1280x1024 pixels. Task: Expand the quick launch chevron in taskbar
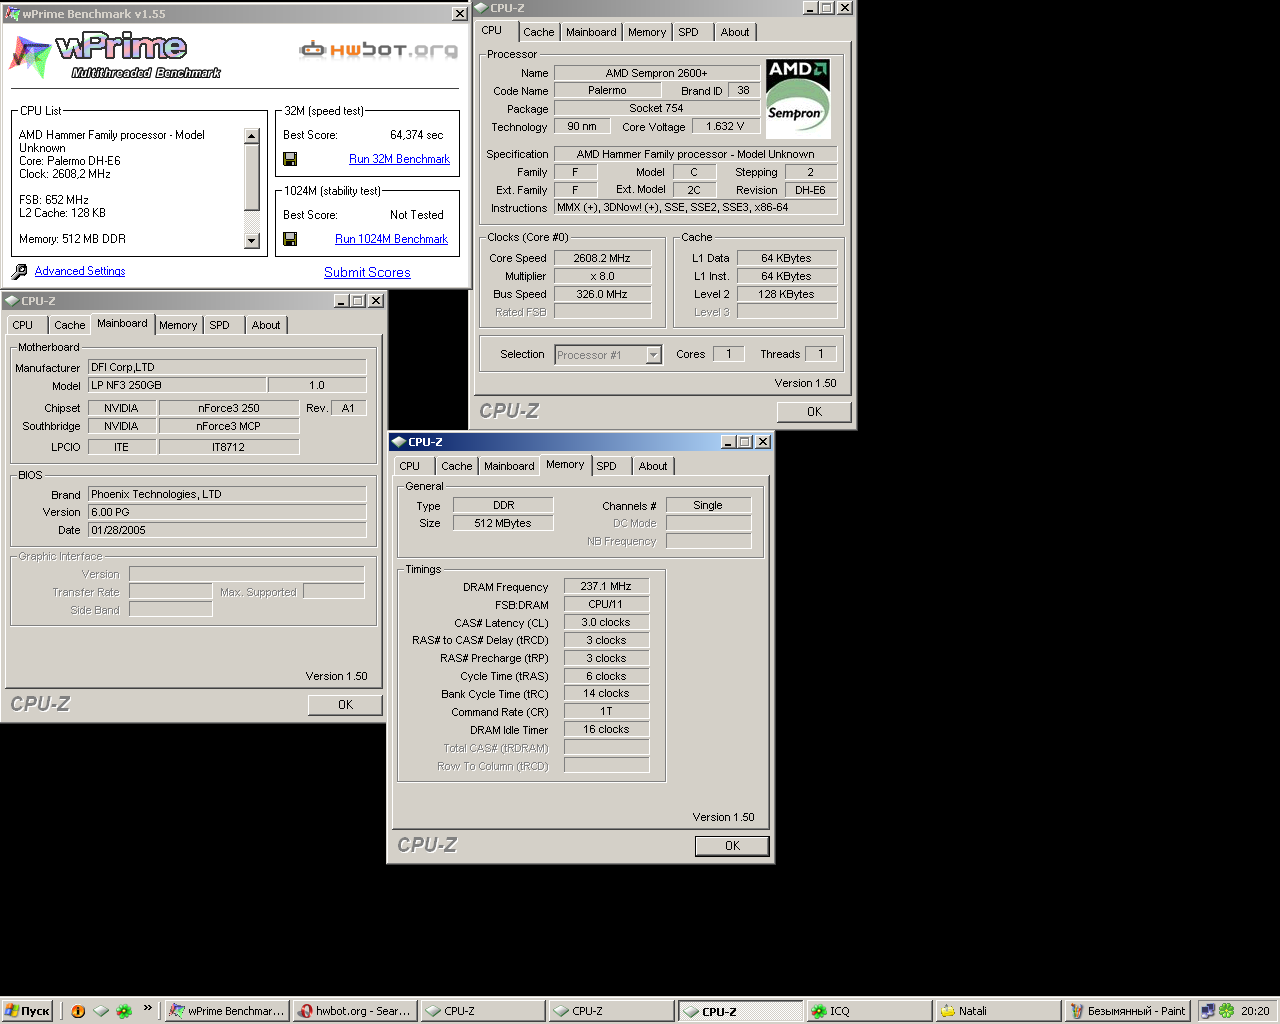[148, 1008]
